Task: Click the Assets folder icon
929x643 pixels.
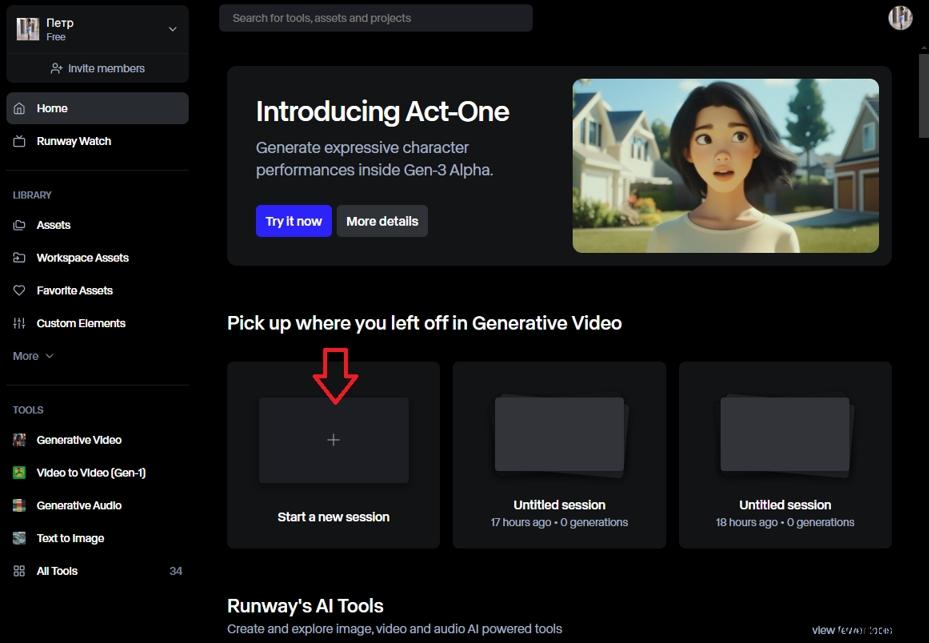Action: [x=19, y=225]
